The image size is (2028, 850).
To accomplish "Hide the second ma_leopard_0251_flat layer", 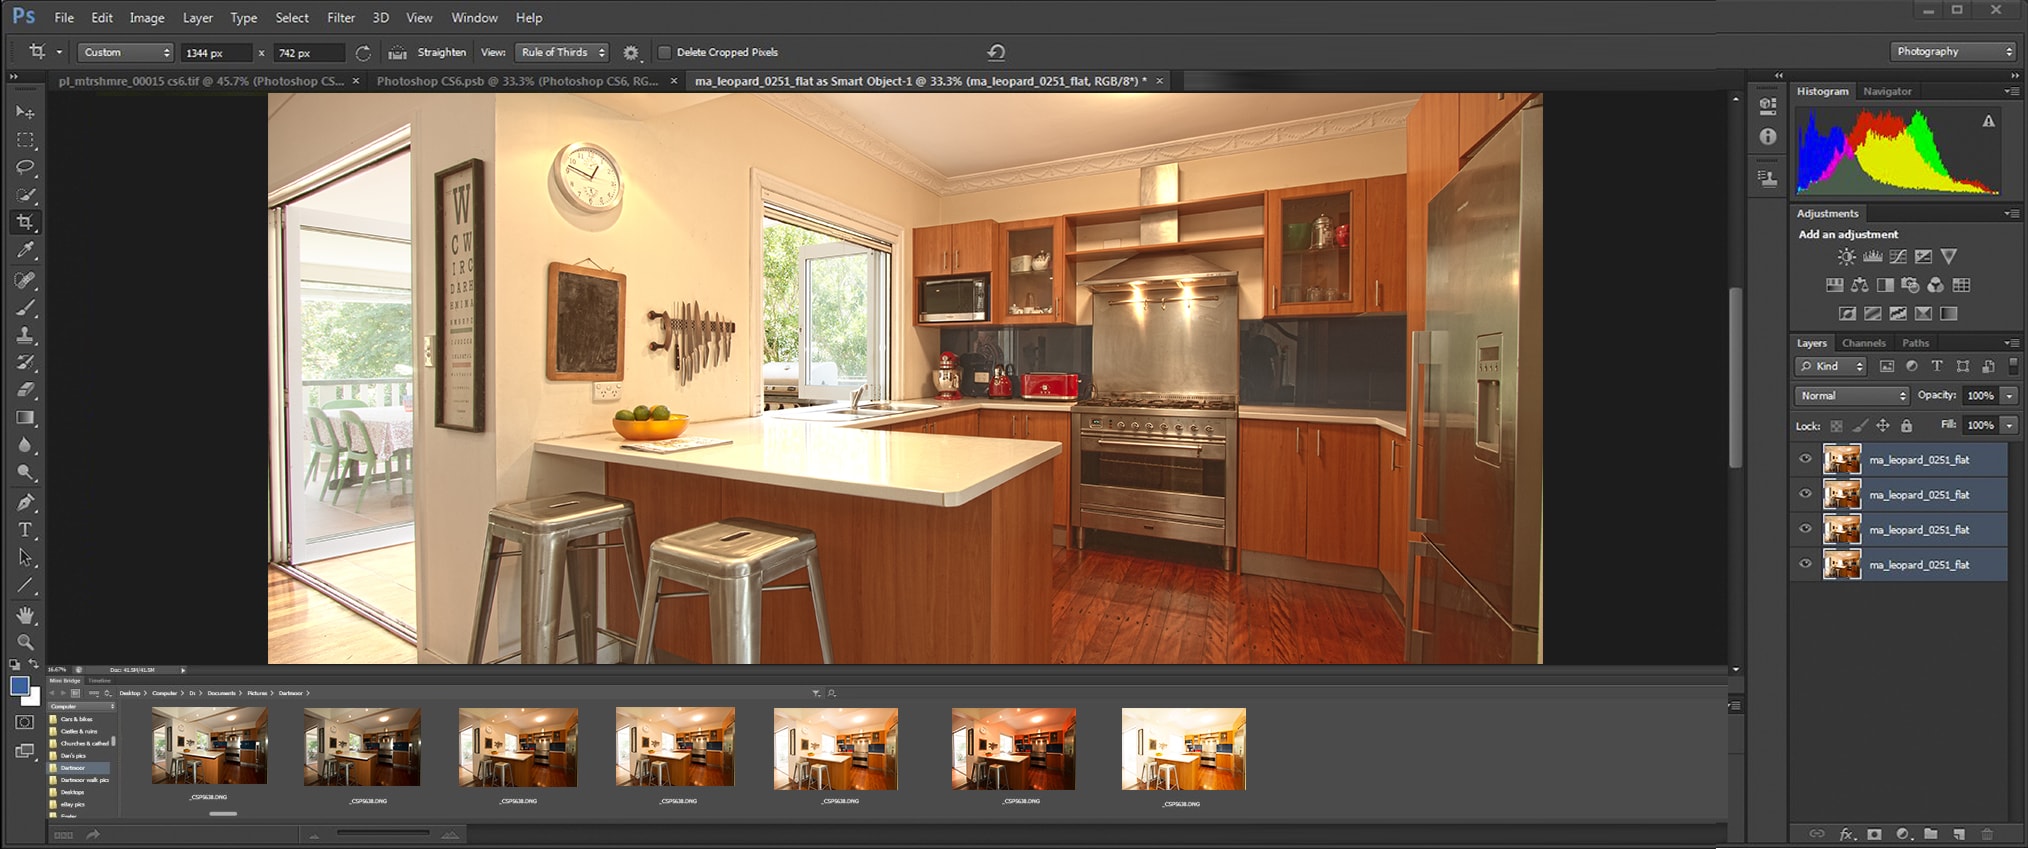I will 1805,494.
